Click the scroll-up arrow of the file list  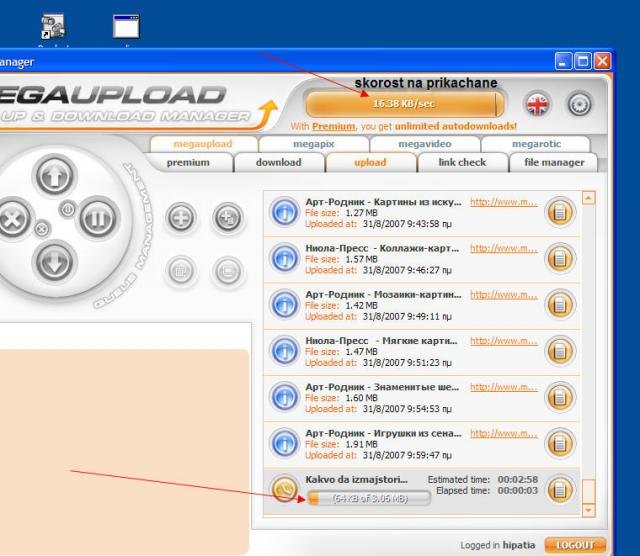(x=588, y=198)
